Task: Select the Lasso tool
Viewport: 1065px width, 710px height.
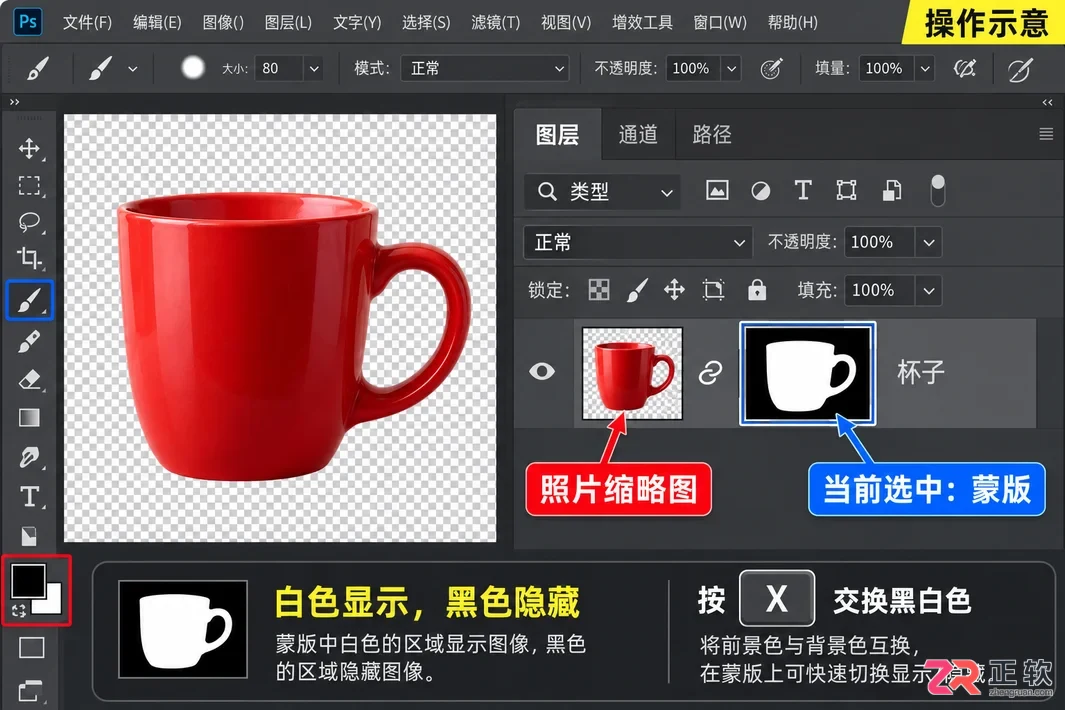Action: coord(29,222)
